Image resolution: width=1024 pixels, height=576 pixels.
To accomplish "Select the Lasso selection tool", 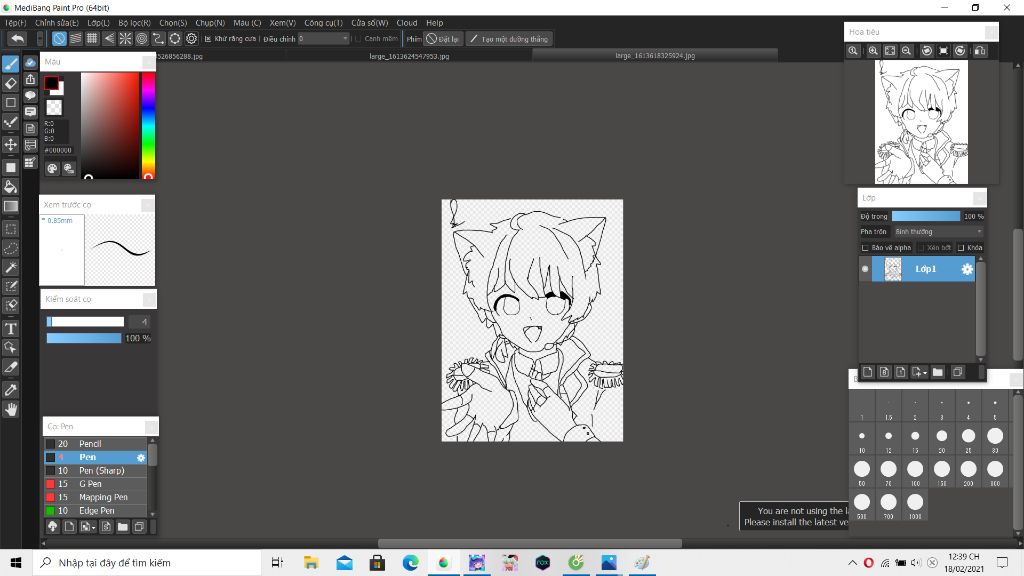I will [10, 248].
